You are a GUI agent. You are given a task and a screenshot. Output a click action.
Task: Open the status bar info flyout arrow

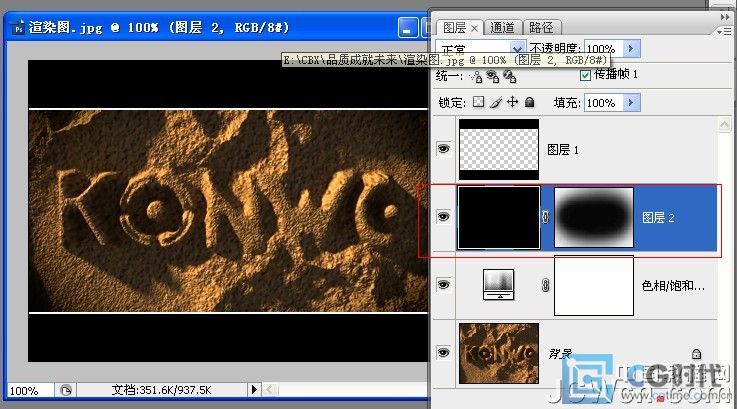254,389
